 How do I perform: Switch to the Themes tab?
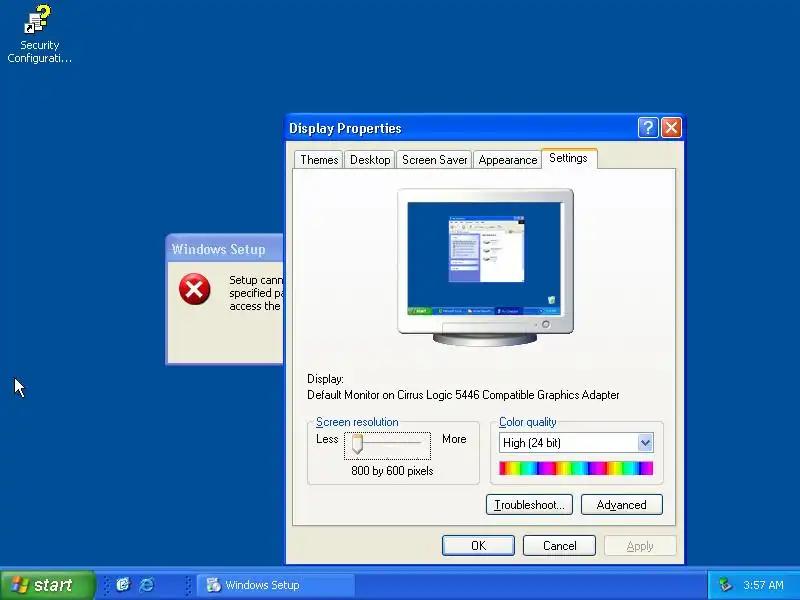(319, 160)
